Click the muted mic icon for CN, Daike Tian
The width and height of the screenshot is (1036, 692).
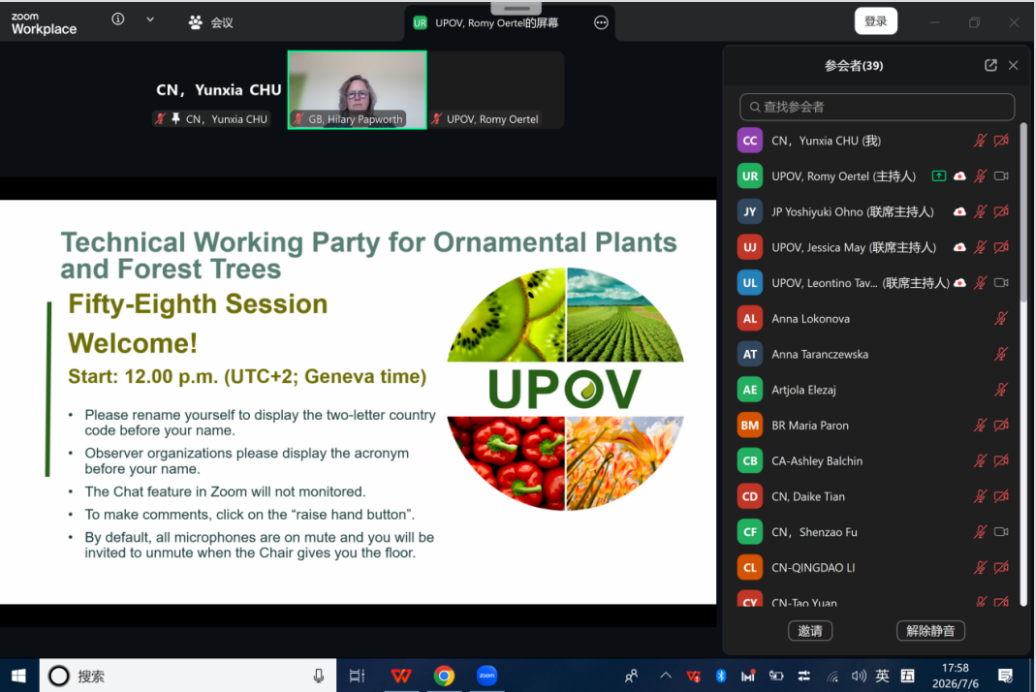(980, 496)
